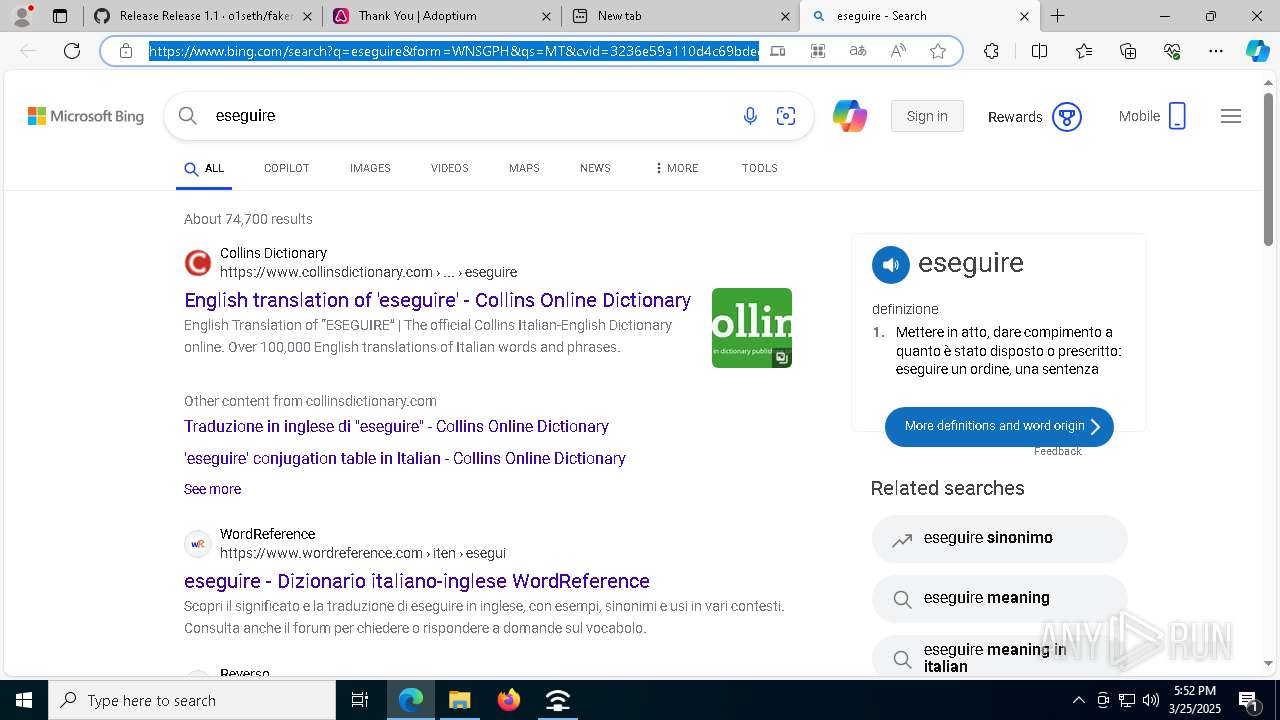Open the volume control tray icon
The image size is (1280, 720).
pyautogui.click(x=1150, y=700)
